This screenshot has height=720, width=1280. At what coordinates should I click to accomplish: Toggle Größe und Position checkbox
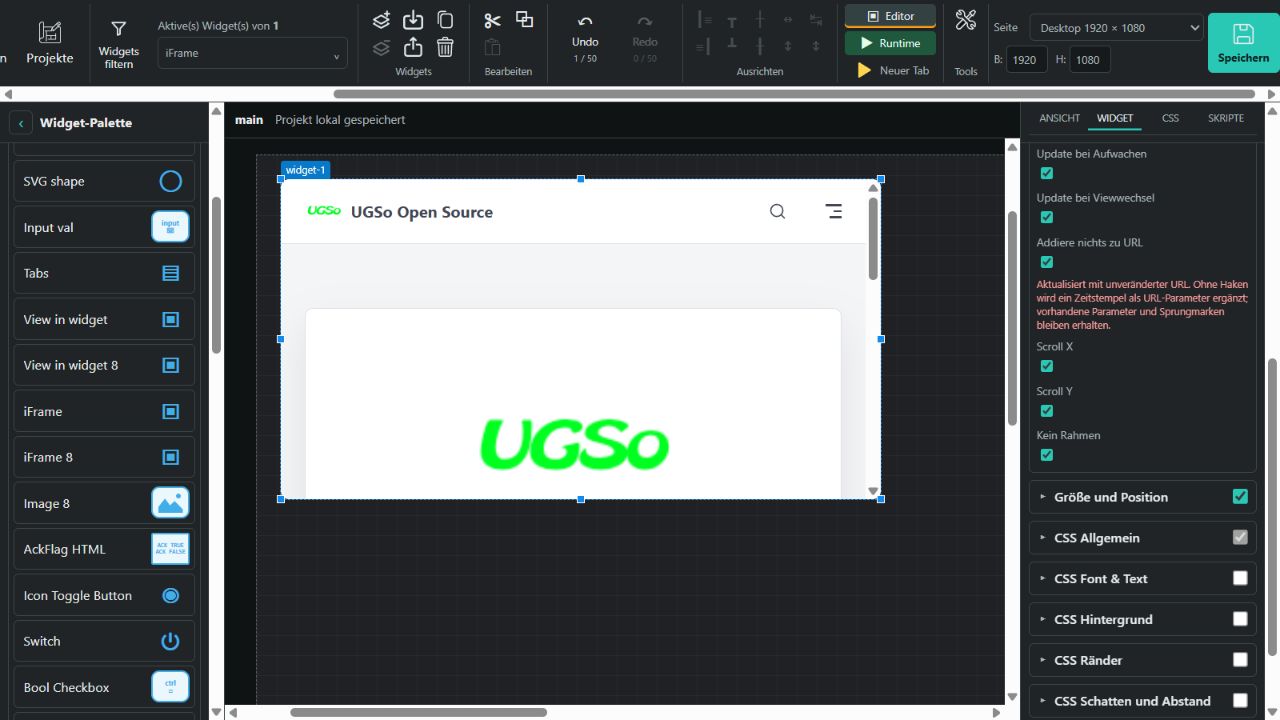(x=1240, y=497)
